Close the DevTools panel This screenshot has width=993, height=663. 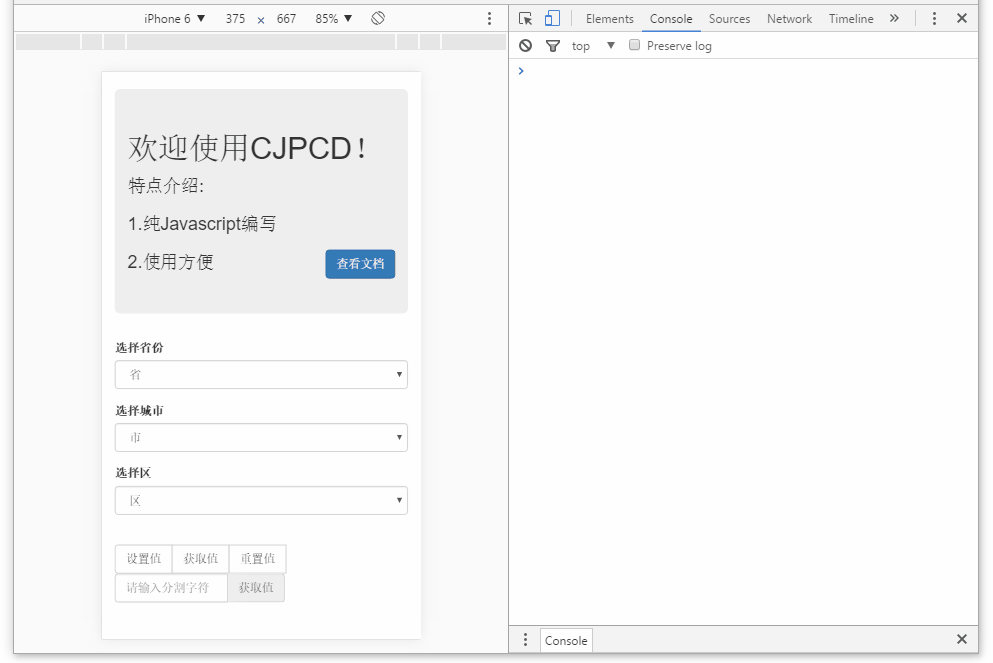pyautogui.click(x=962, y=18)
